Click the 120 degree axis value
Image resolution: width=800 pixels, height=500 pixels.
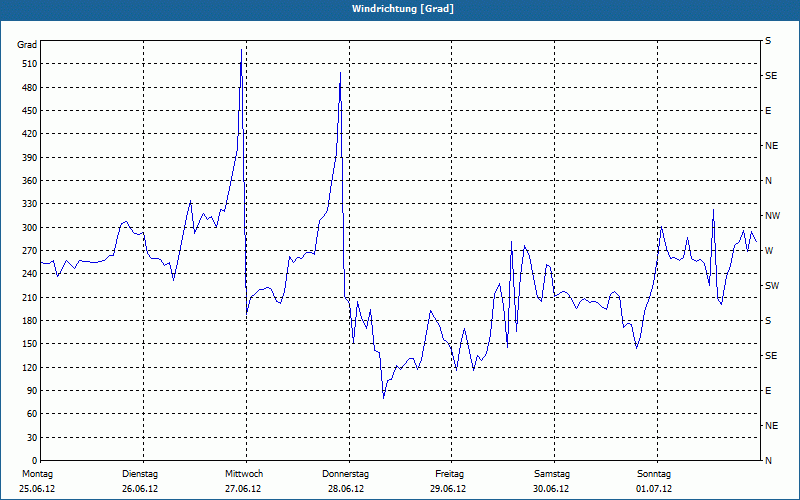point(30,367)
